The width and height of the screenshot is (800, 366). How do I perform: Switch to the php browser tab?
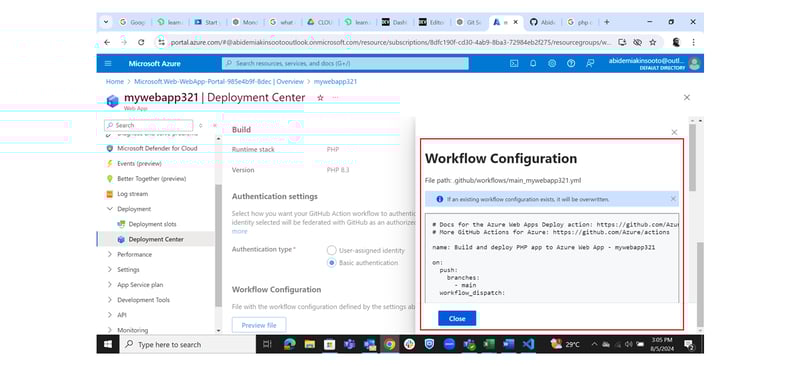tap(579, 22)
